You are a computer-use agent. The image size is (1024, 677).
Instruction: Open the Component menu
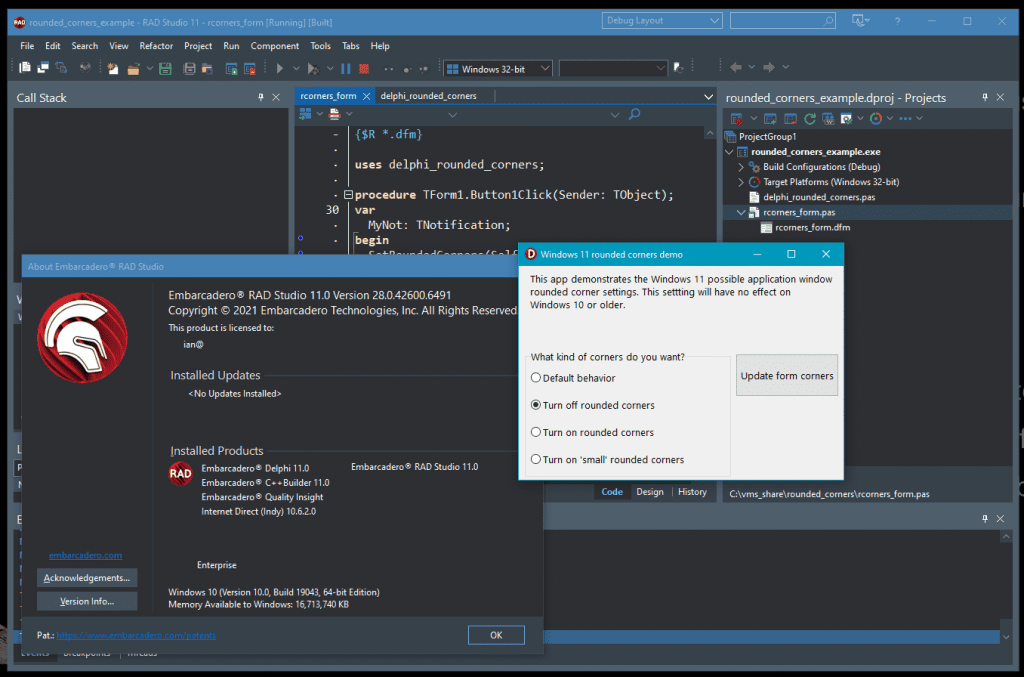(x=274, y=46)
